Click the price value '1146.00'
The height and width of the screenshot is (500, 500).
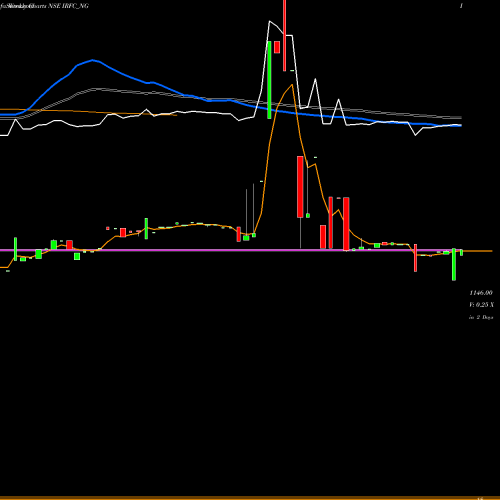pyautogui.click(x=481, y=293)
